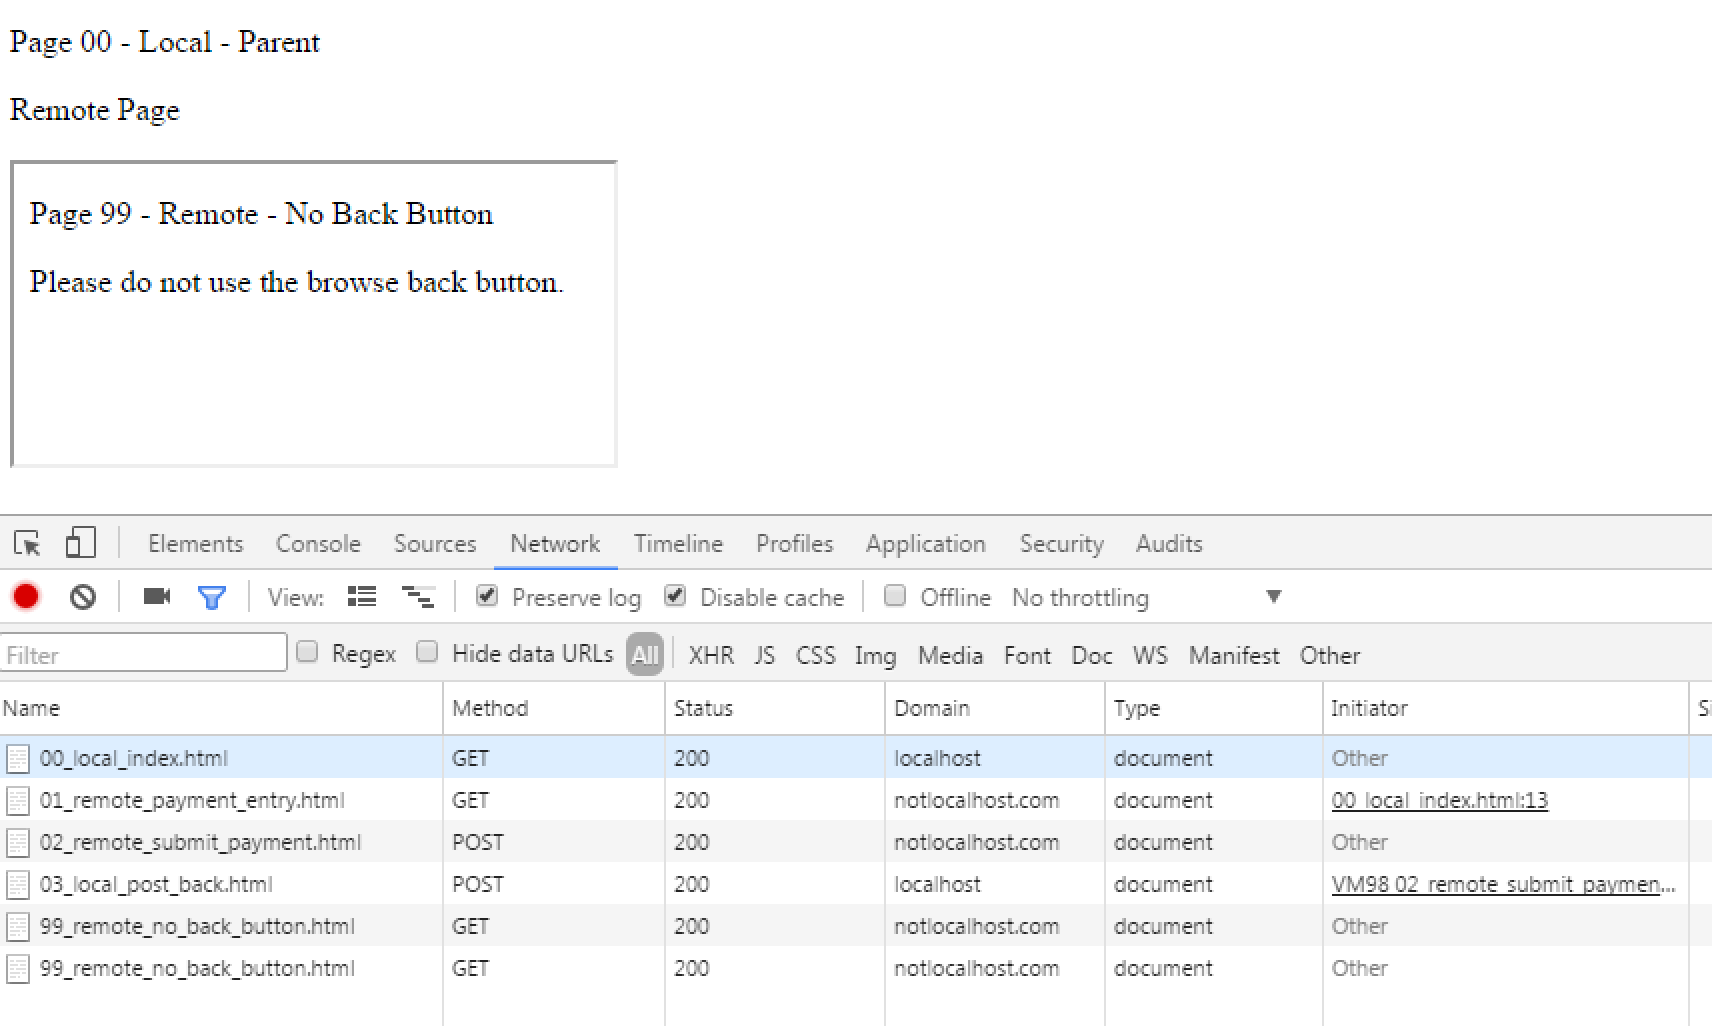Screen dimensions: 1712x1026
Task: Open the No throttling dropdown
Action: pyautogui.click(x=1146, y=597)
